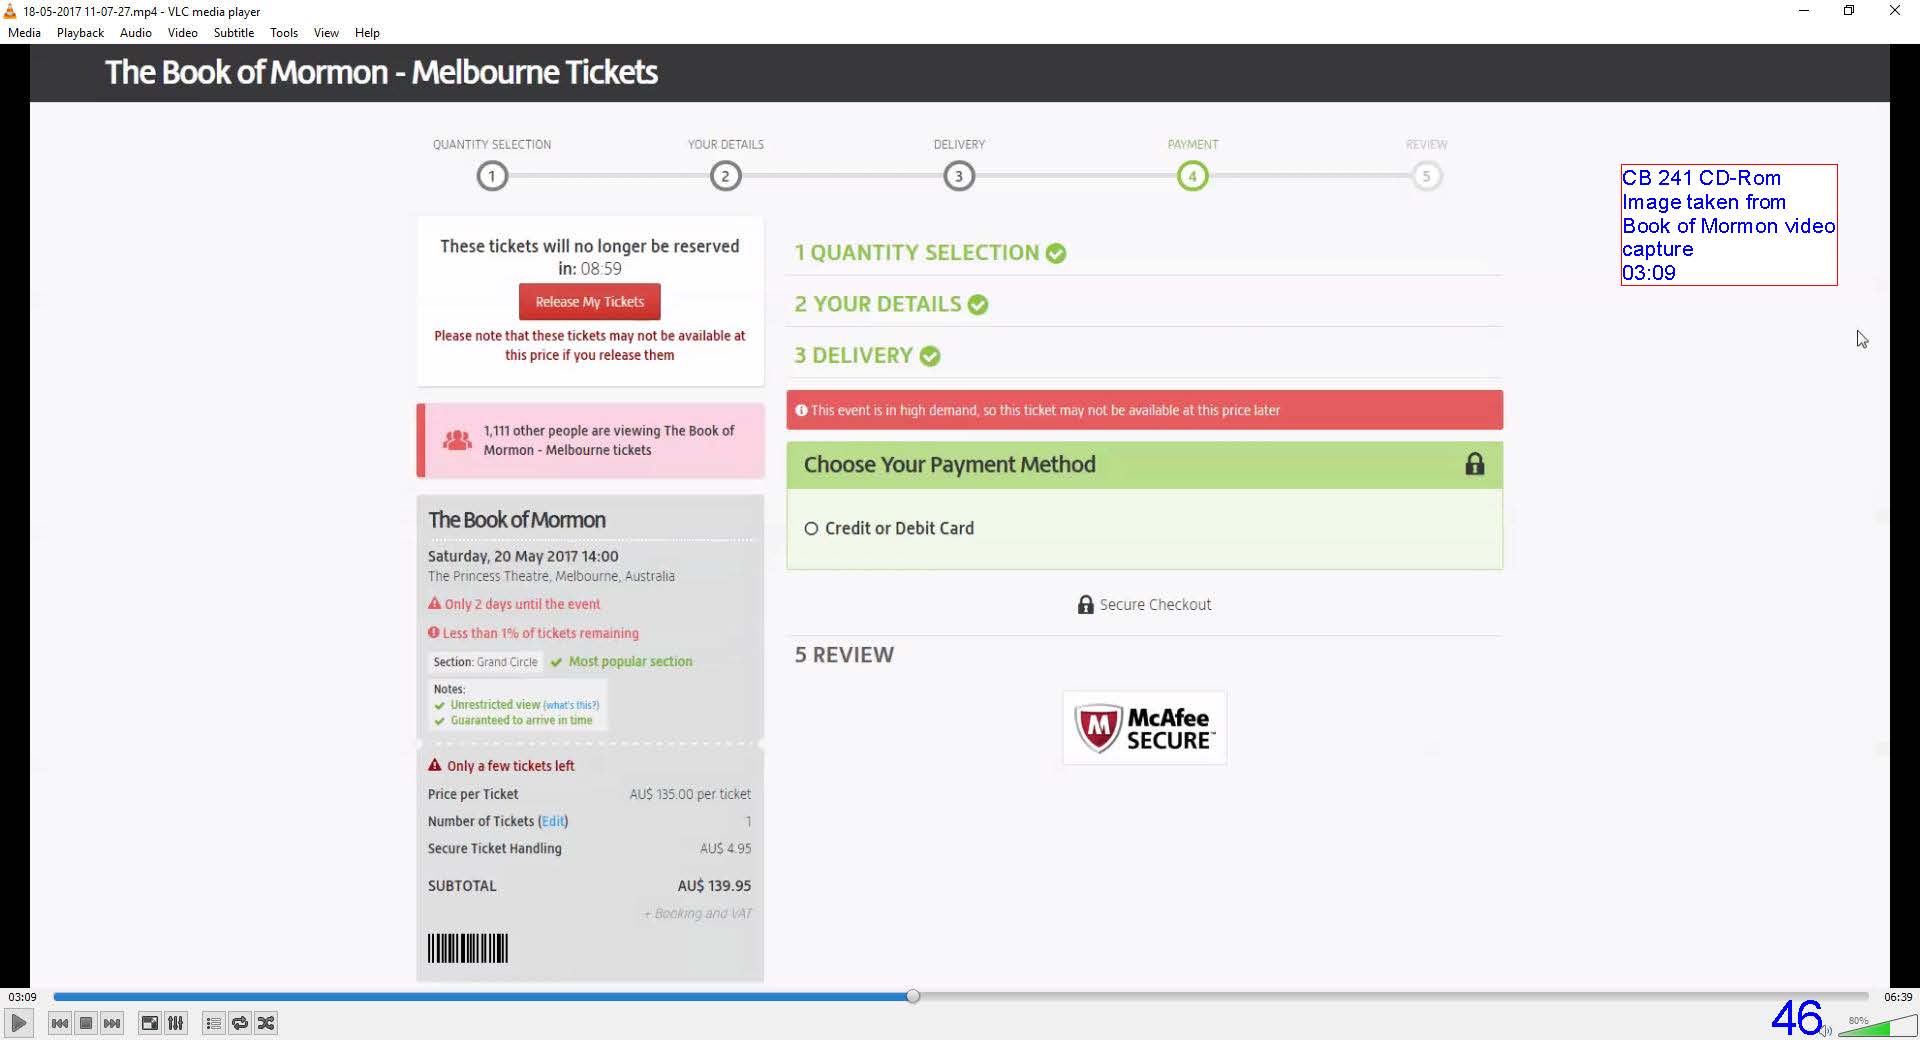Screen dimensions: 1920x1040
Task: Open the 'what's this?' link
Action: [x=571, y=705]
